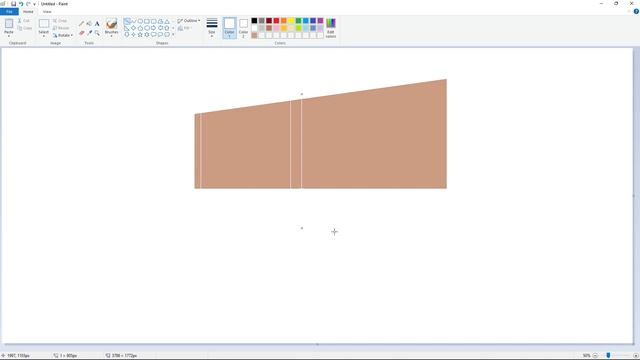Choose the Rectangle shape in Shapes gallery
This screenshot has width=640, height=360.
[147, 21]
